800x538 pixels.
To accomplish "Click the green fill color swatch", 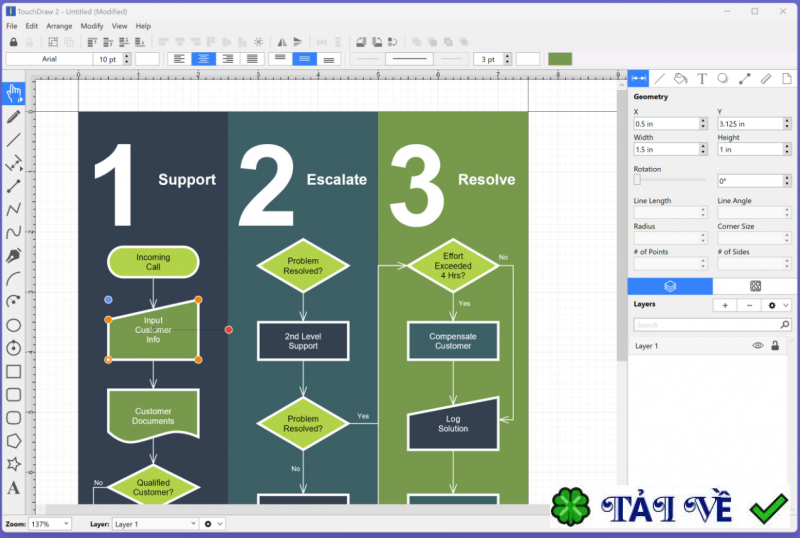I will (x=560, y=59).
